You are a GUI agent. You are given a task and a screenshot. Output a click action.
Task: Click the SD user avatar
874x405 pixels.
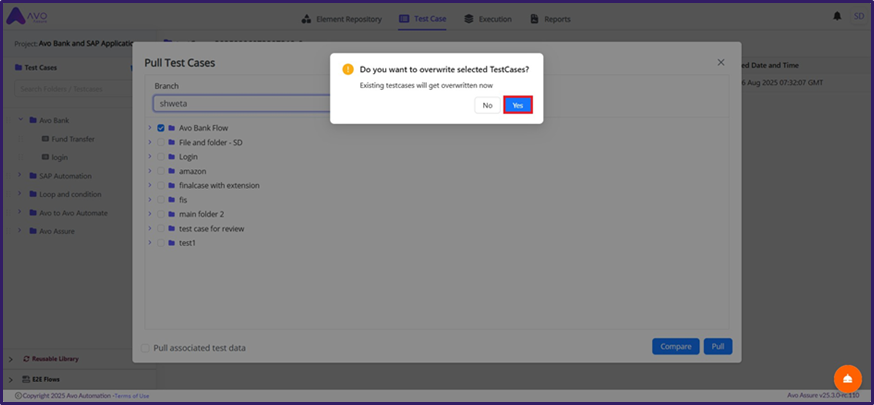point(858,17)
